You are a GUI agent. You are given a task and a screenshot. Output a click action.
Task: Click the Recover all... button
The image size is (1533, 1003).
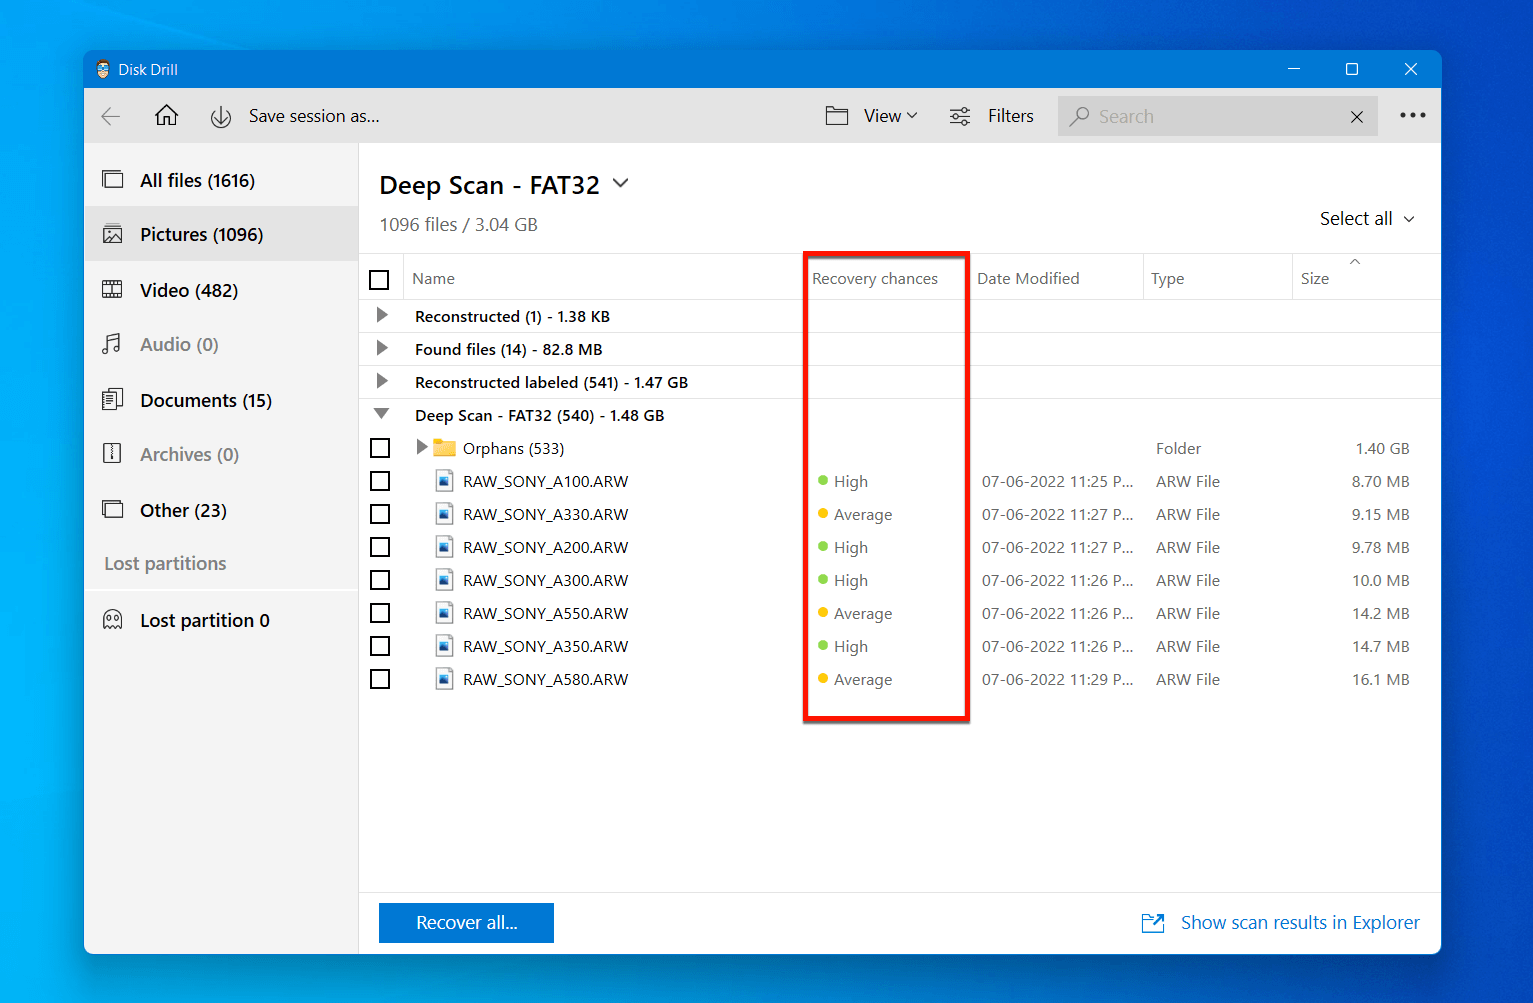466,923
